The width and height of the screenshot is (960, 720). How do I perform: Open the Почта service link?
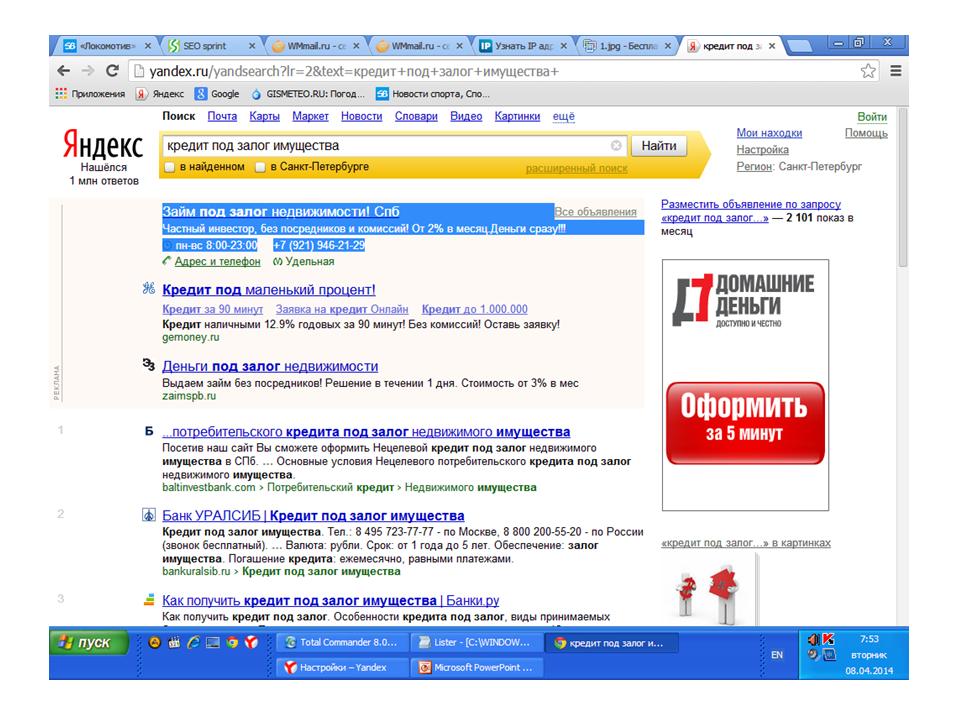222,116
